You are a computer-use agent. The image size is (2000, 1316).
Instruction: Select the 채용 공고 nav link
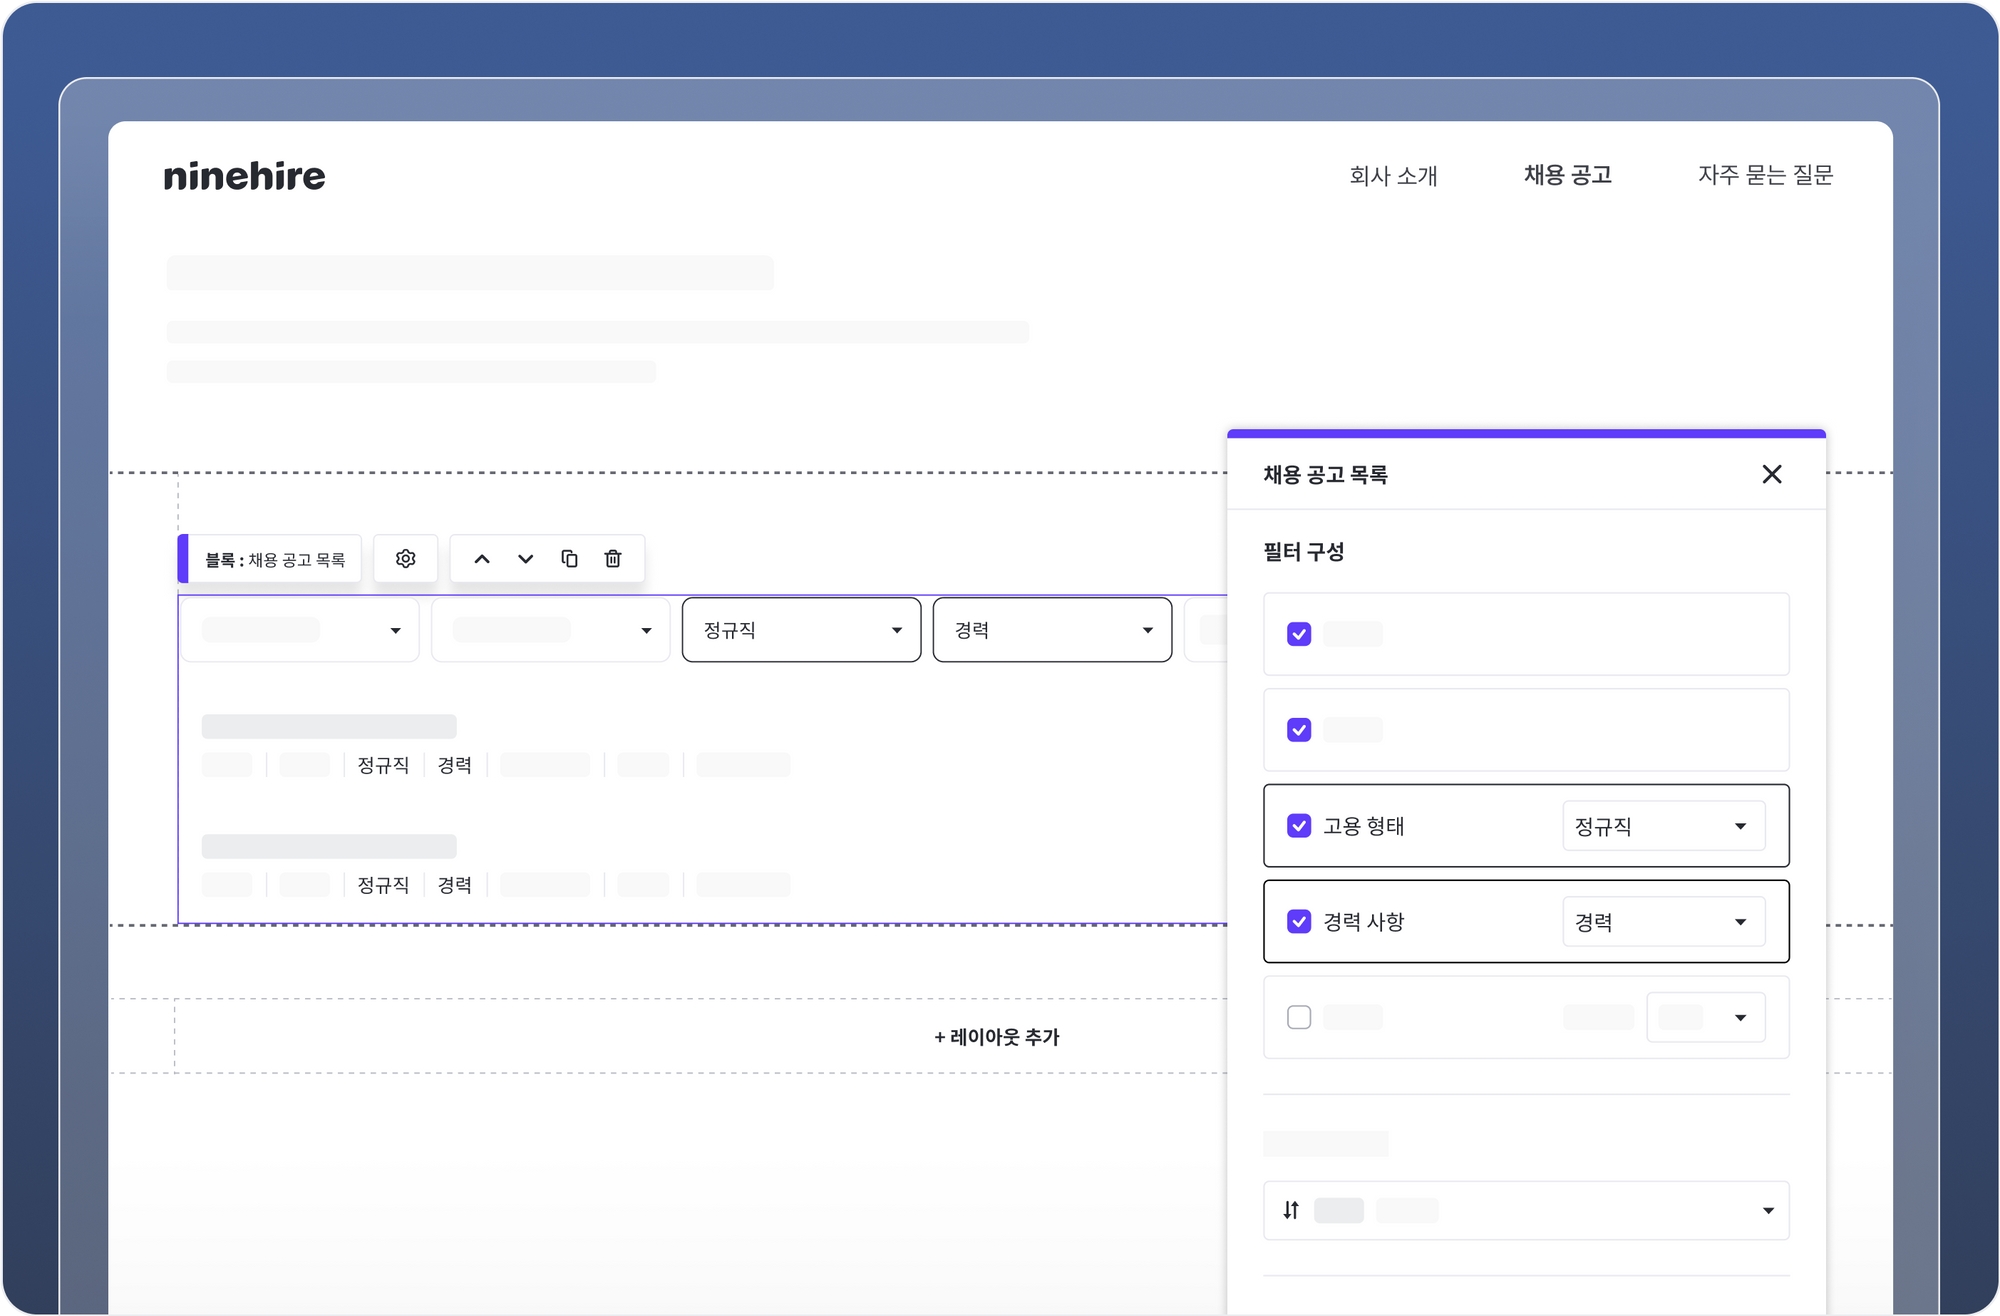pos(1567,175)
